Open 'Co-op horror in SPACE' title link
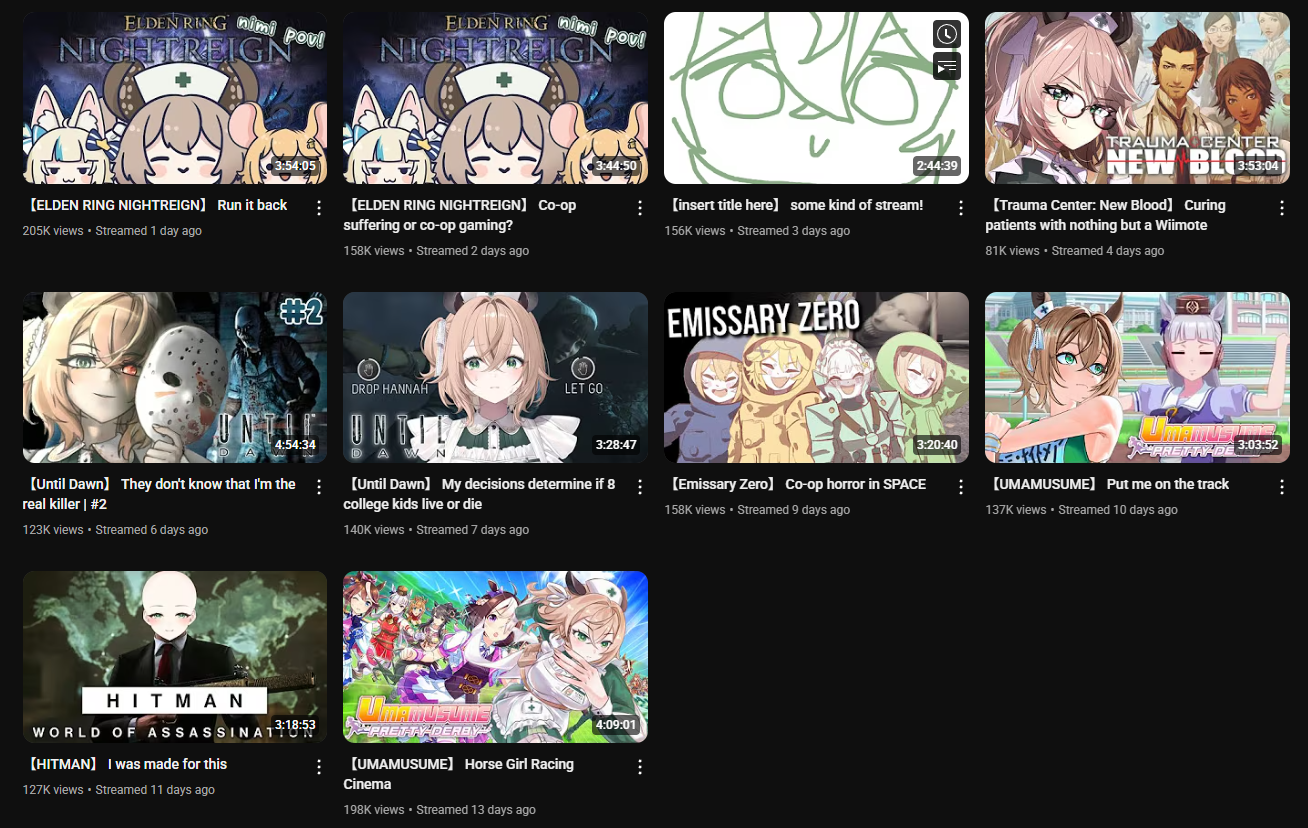The width and height of the screenshot is (1308, 828). 796,484
